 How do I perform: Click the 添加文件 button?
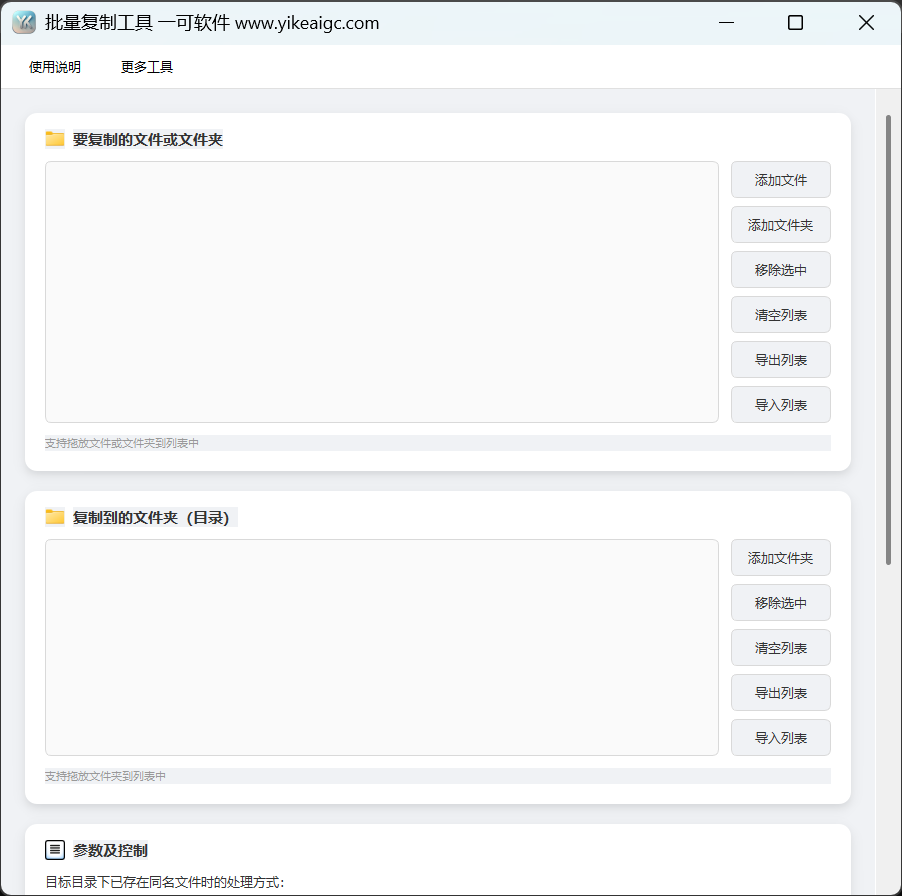click(x=781, y=180)
